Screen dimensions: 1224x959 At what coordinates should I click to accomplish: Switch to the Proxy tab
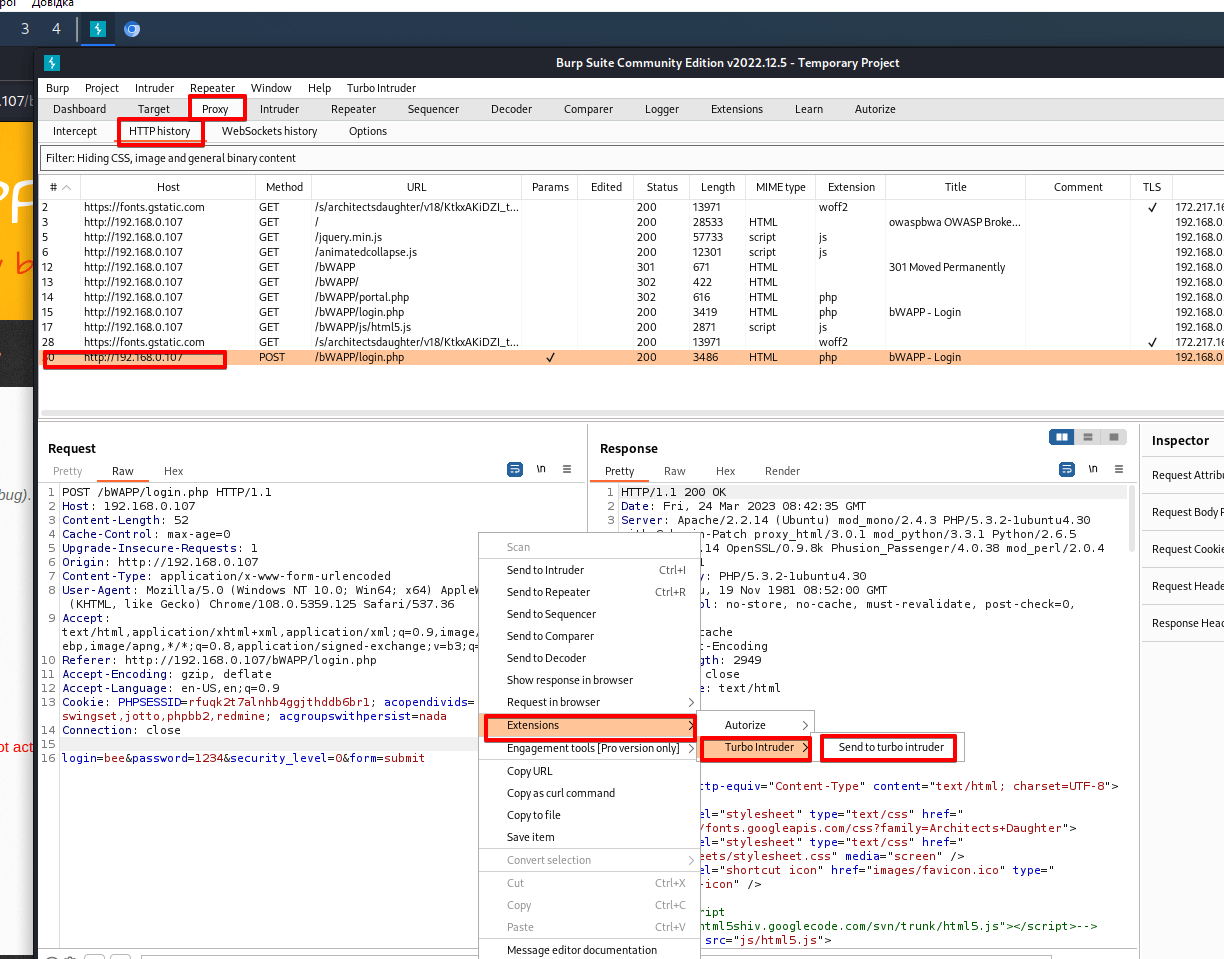(215, 109)
